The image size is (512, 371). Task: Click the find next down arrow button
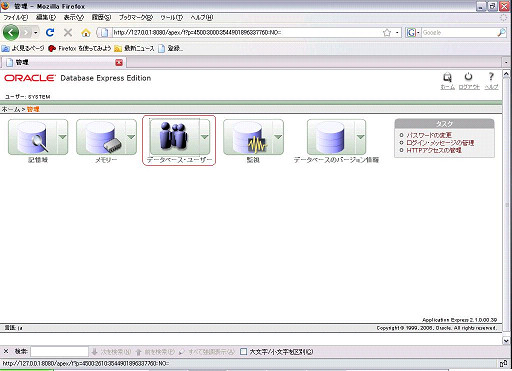click(111, 352)
